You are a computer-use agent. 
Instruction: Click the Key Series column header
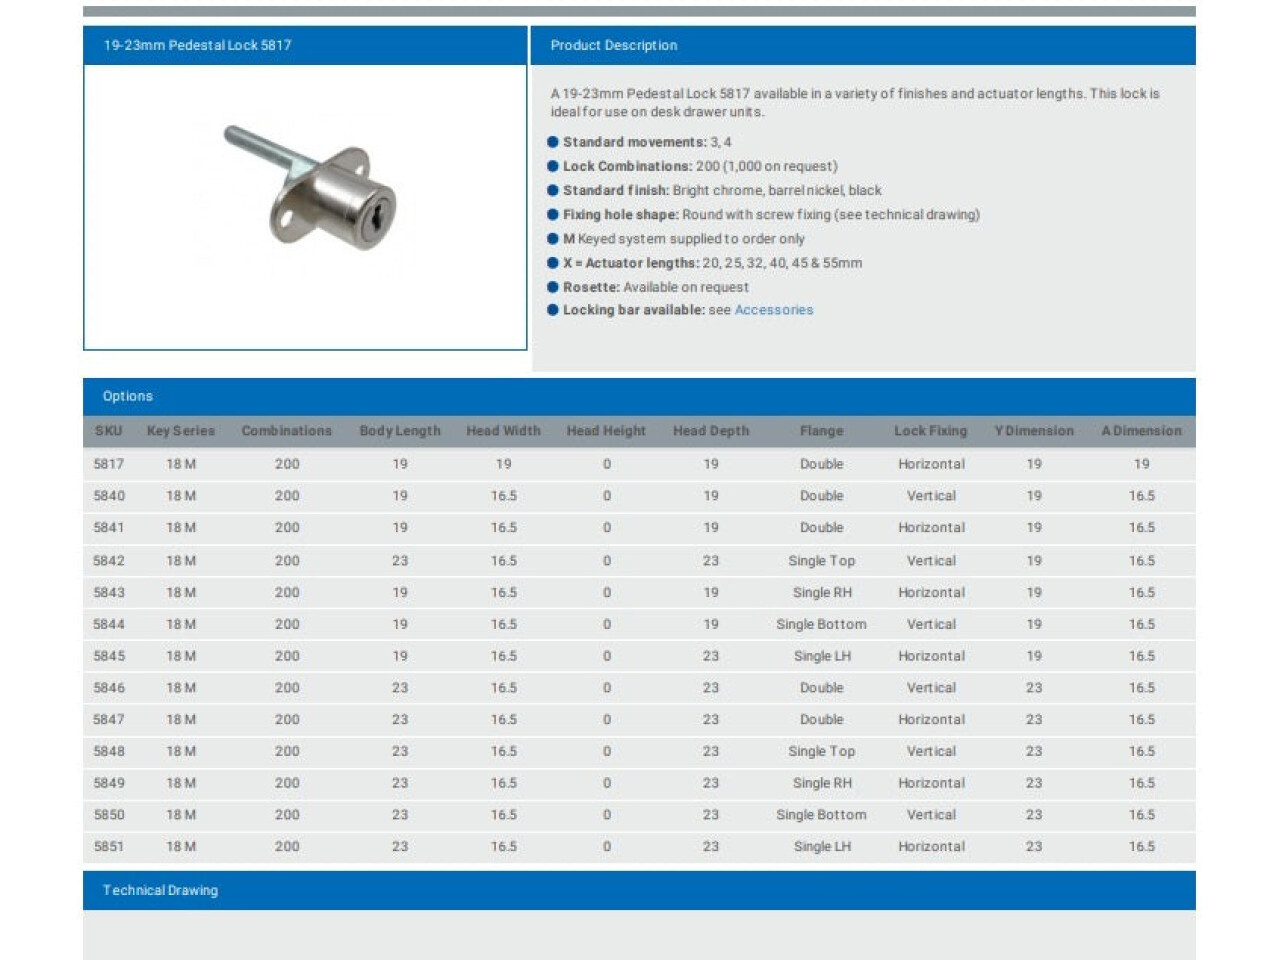point(181,431)
